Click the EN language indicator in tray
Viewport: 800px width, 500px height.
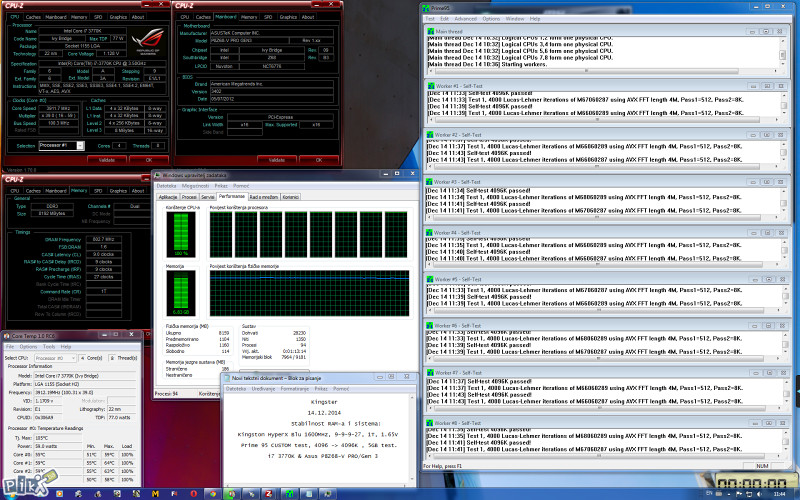(x=709, y=493)
